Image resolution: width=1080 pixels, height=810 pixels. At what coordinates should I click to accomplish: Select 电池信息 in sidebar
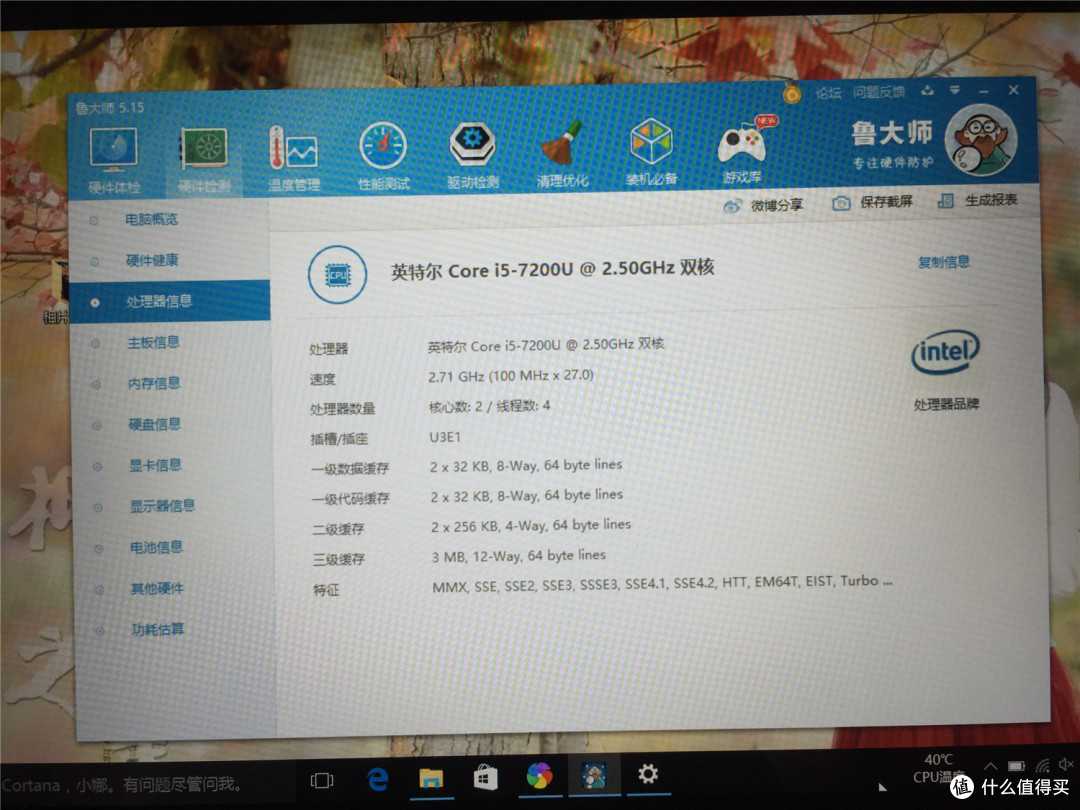[157, 548]
